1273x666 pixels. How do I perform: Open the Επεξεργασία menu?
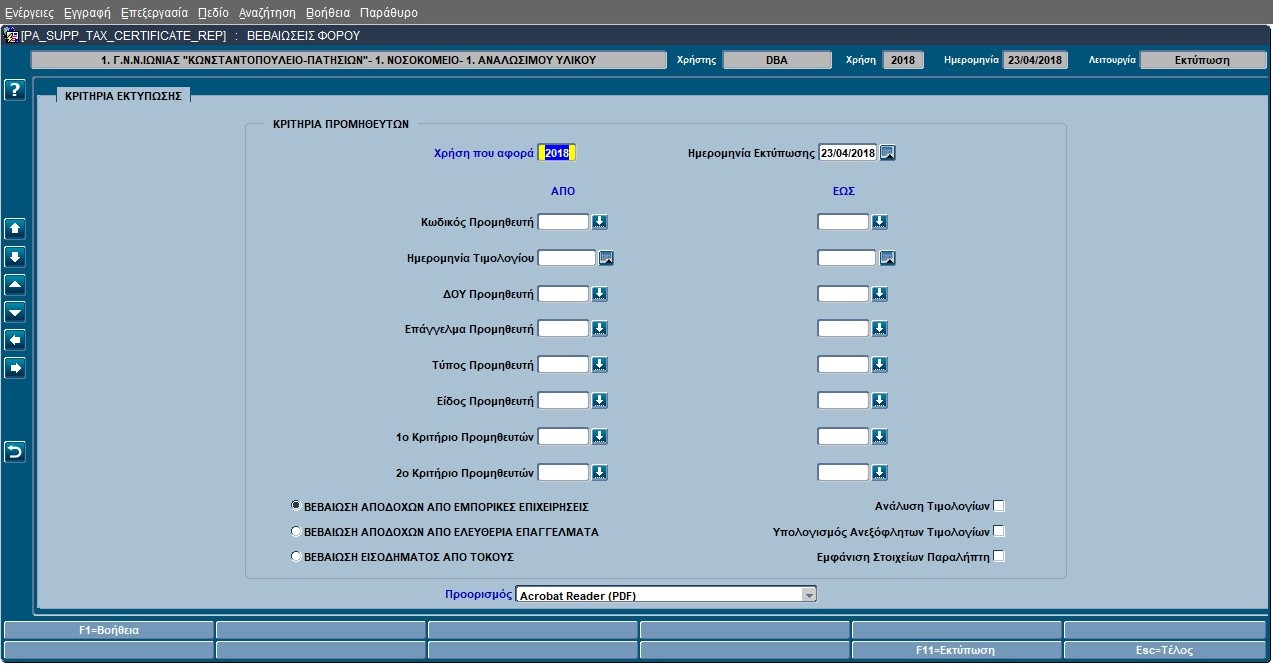[x=154, y=13]
